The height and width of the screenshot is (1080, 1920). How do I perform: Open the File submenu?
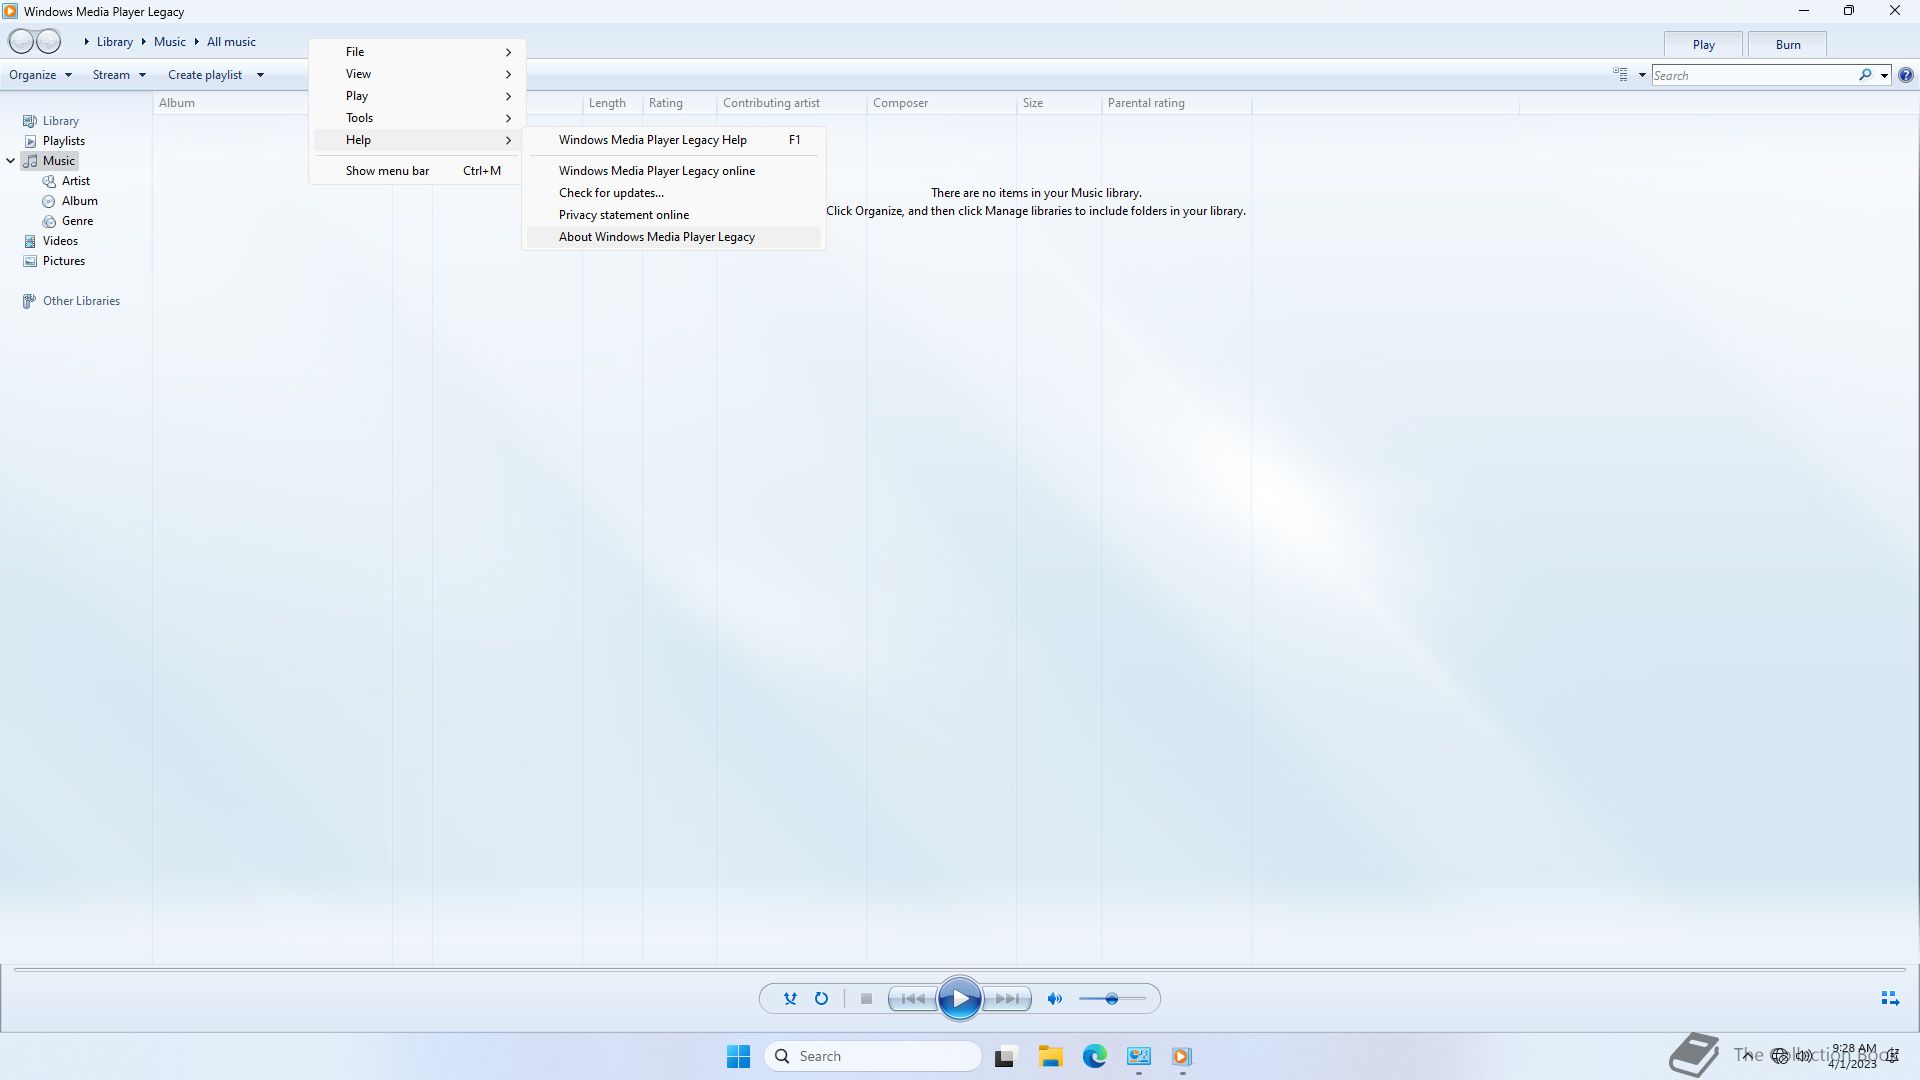coord(418,52)
